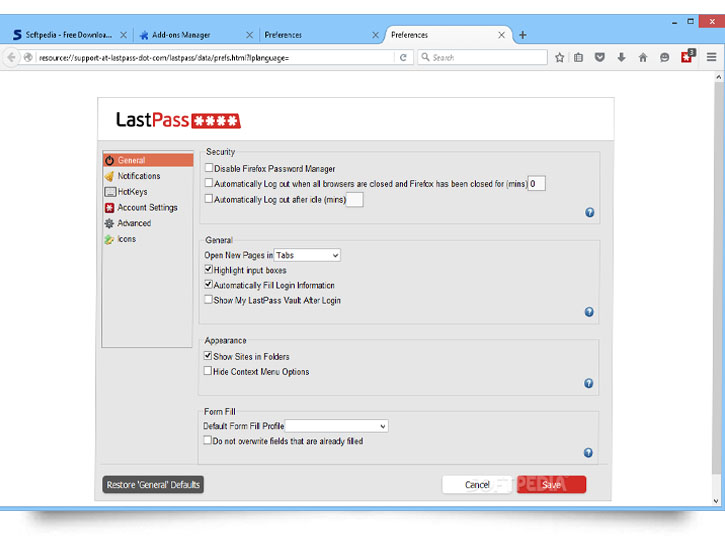Click the site identity globe icon
This screenshot has width=725, height=536.
pos(28,57)
